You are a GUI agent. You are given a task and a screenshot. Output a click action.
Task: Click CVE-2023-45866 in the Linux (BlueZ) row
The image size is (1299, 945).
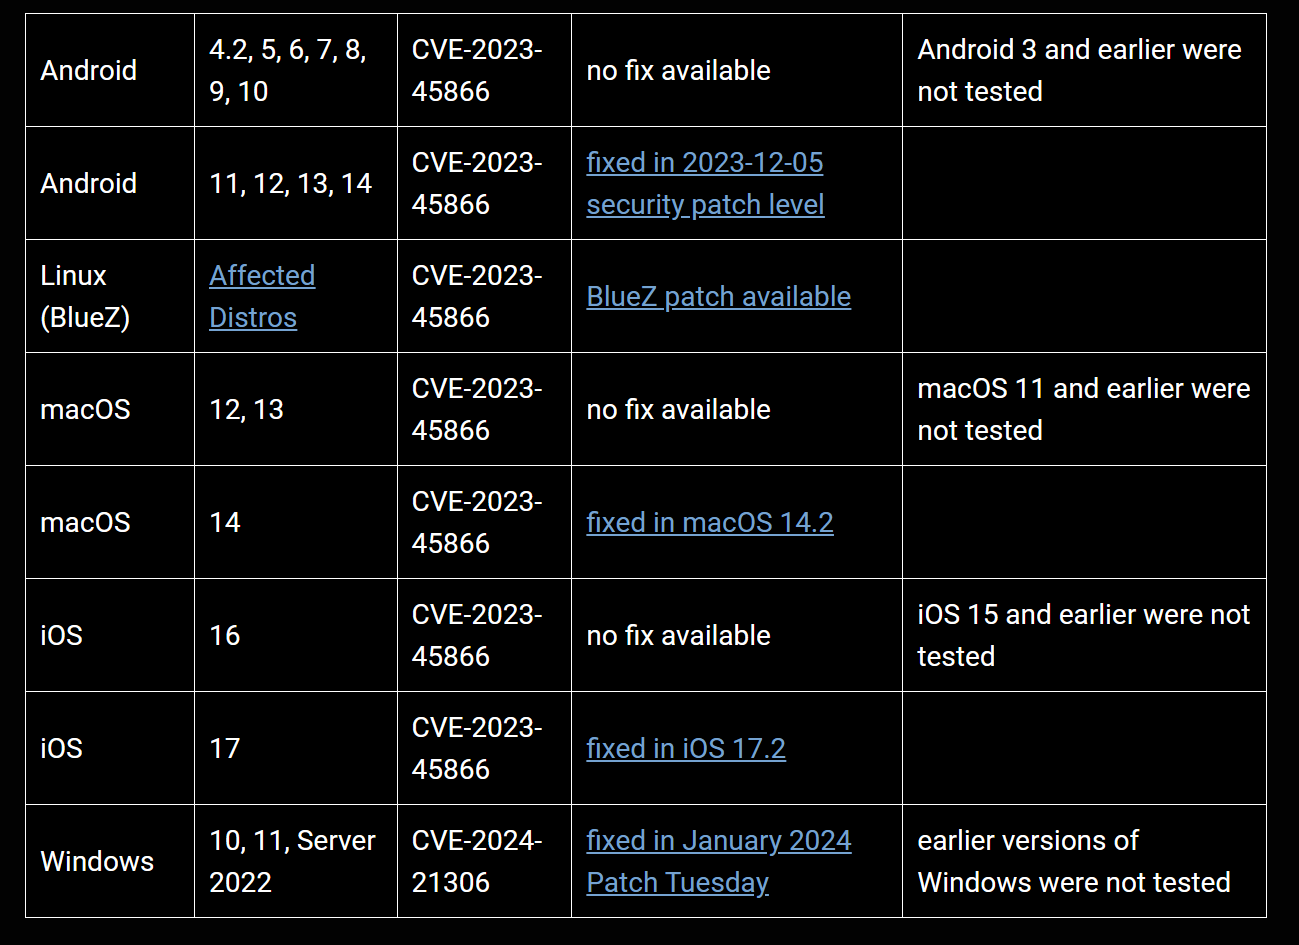tap(477, 296)
